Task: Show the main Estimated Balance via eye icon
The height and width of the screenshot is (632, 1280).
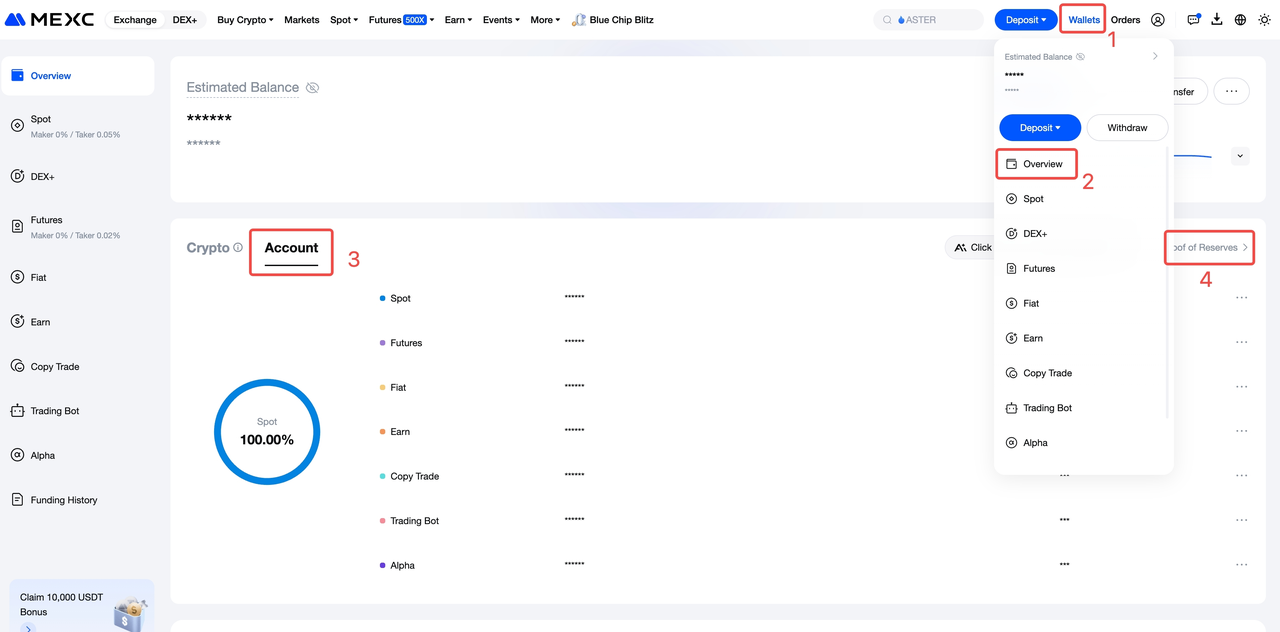Action: [313, 88]
